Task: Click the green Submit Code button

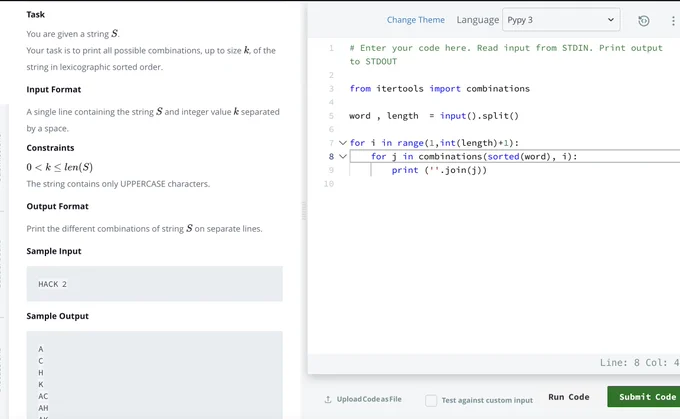Action: point(645,397)
